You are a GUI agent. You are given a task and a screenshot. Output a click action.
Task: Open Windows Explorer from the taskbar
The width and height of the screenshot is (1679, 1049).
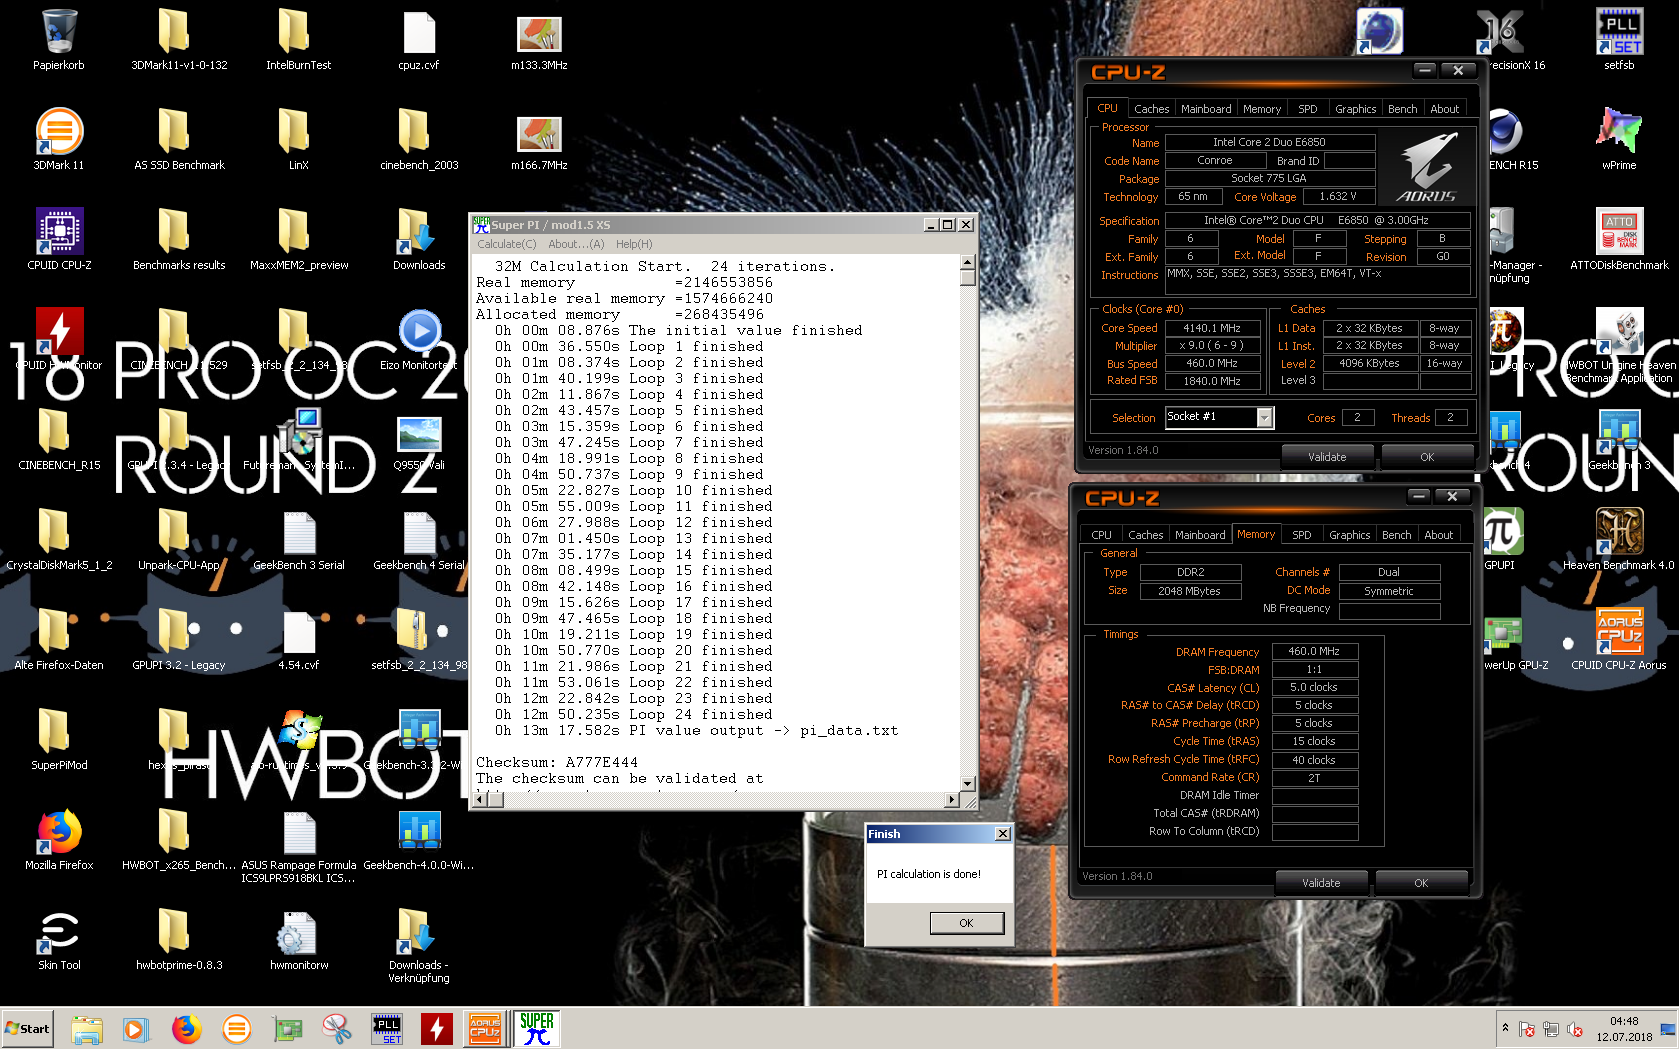click(x=87, y=1028)
